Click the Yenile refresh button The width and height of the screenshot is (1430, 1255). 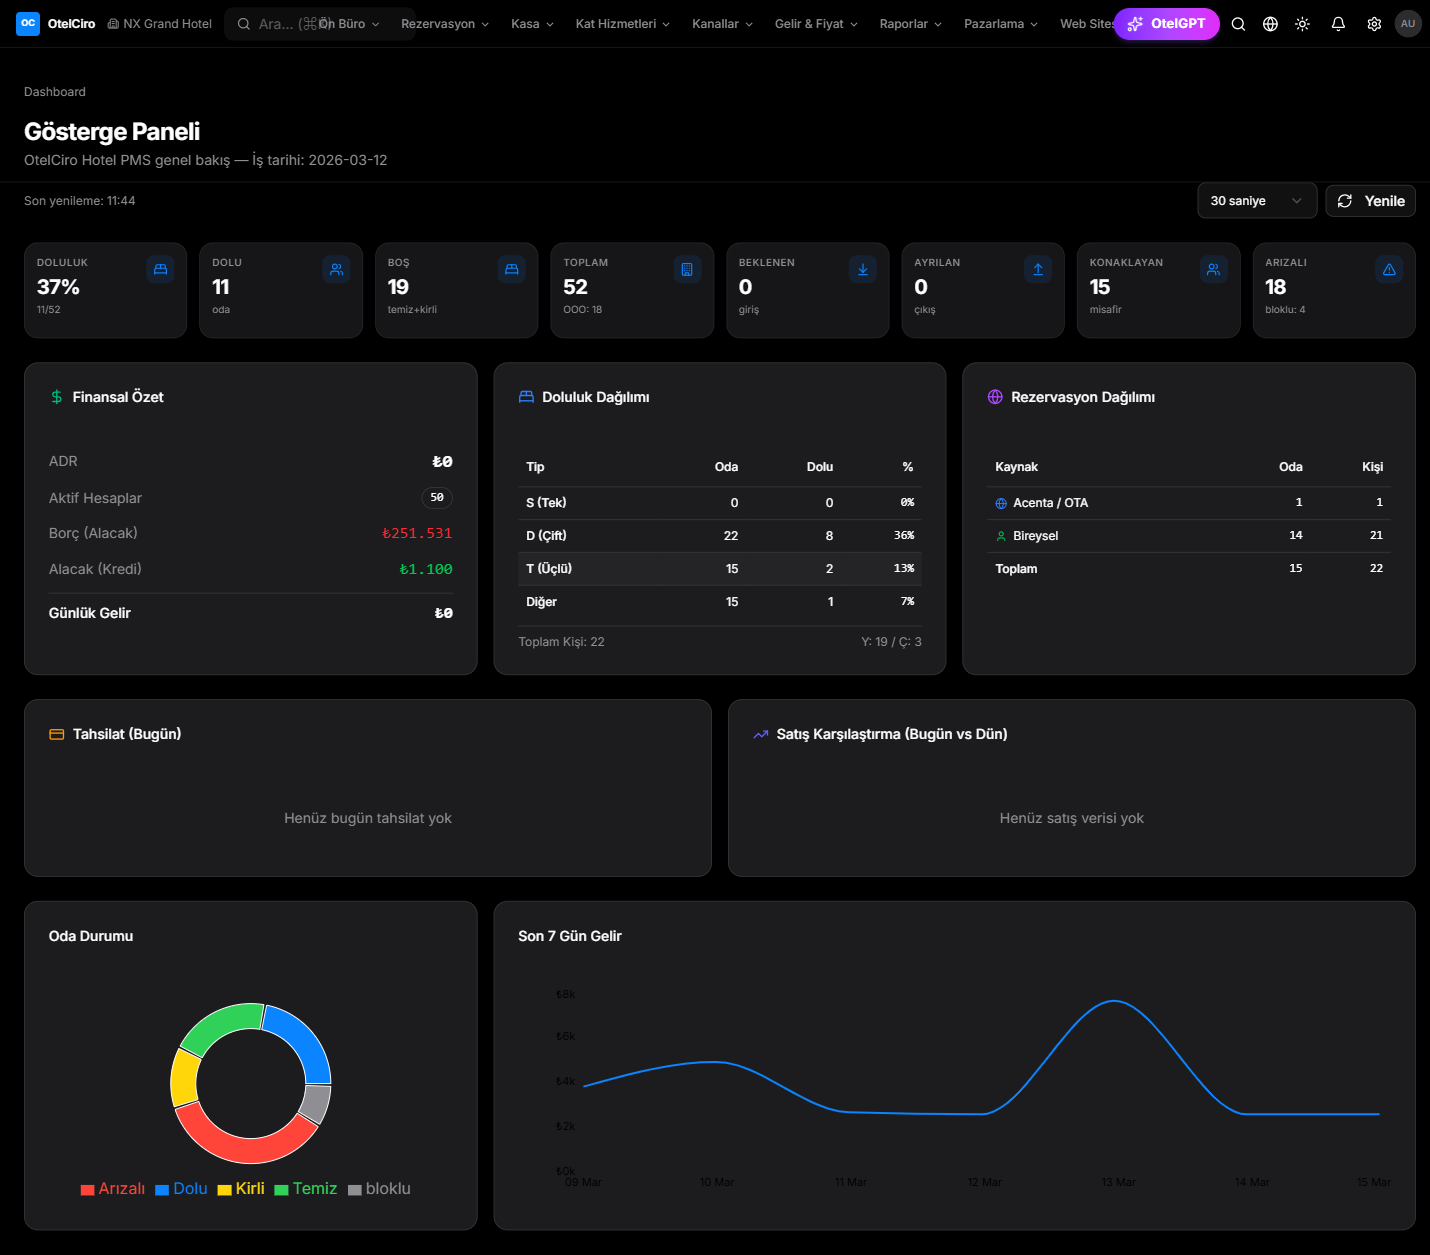[x=1370, y=201]
